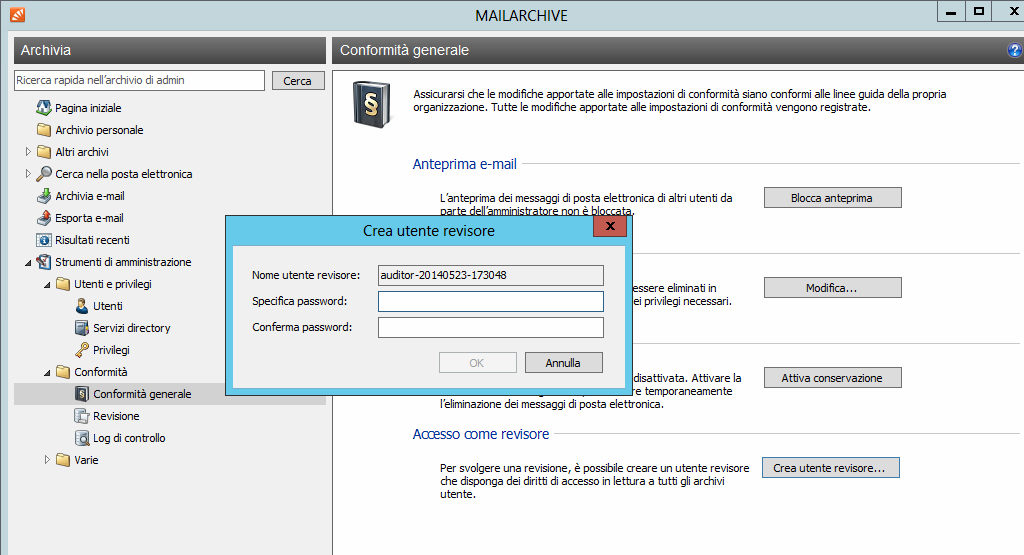This screenshot has height=555, width=1024.
Task: Click the Pagina iniziale home icon
Action: tap(44, 108)
